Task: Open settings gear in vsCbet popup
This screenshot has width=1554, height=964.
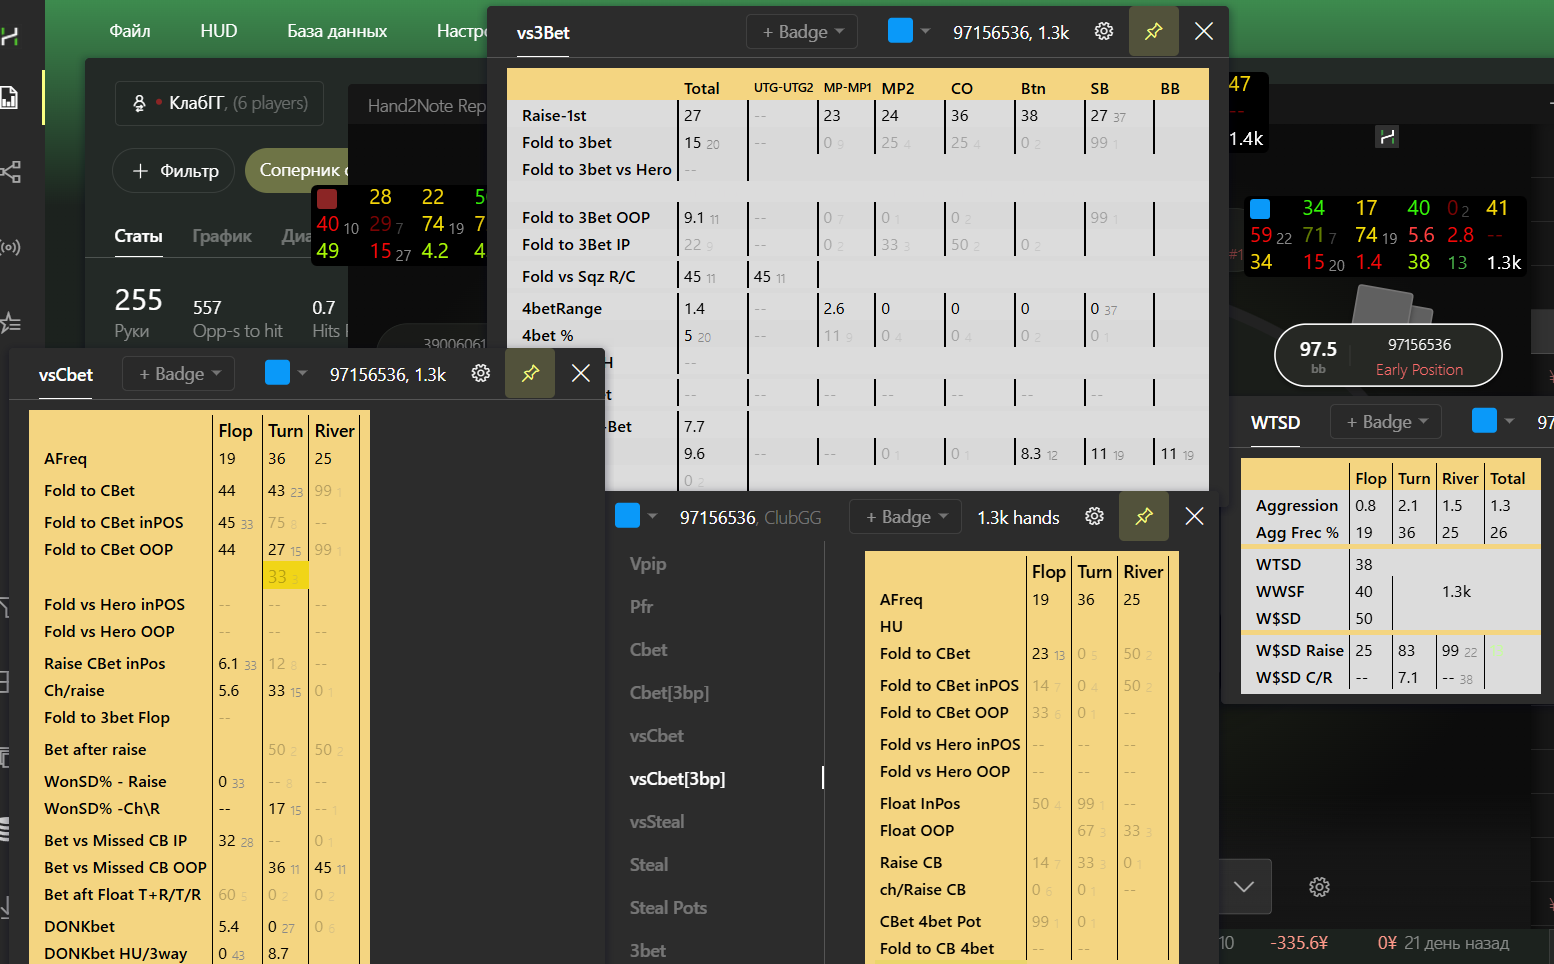Action: pos(481,373)
